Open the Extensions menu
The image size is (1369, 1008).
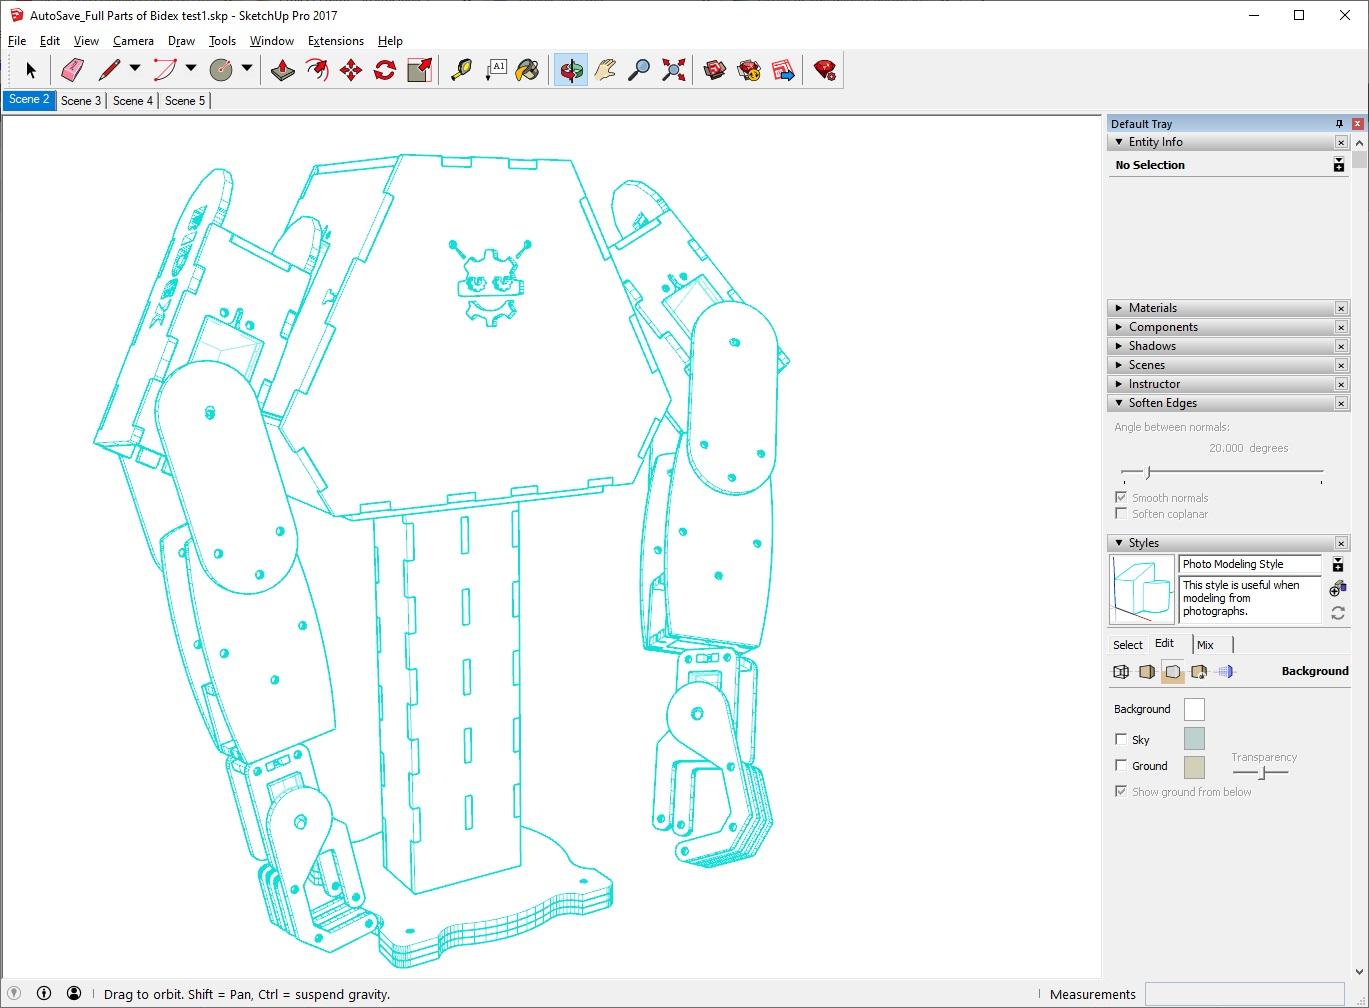click(x=335, y=41)
